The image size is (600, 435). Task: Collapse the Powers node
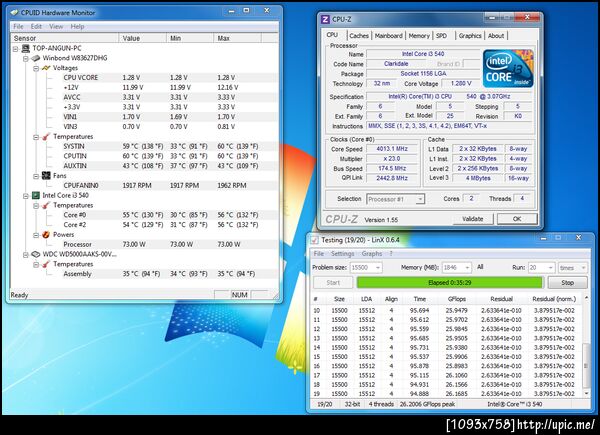[x=36, y=235]
